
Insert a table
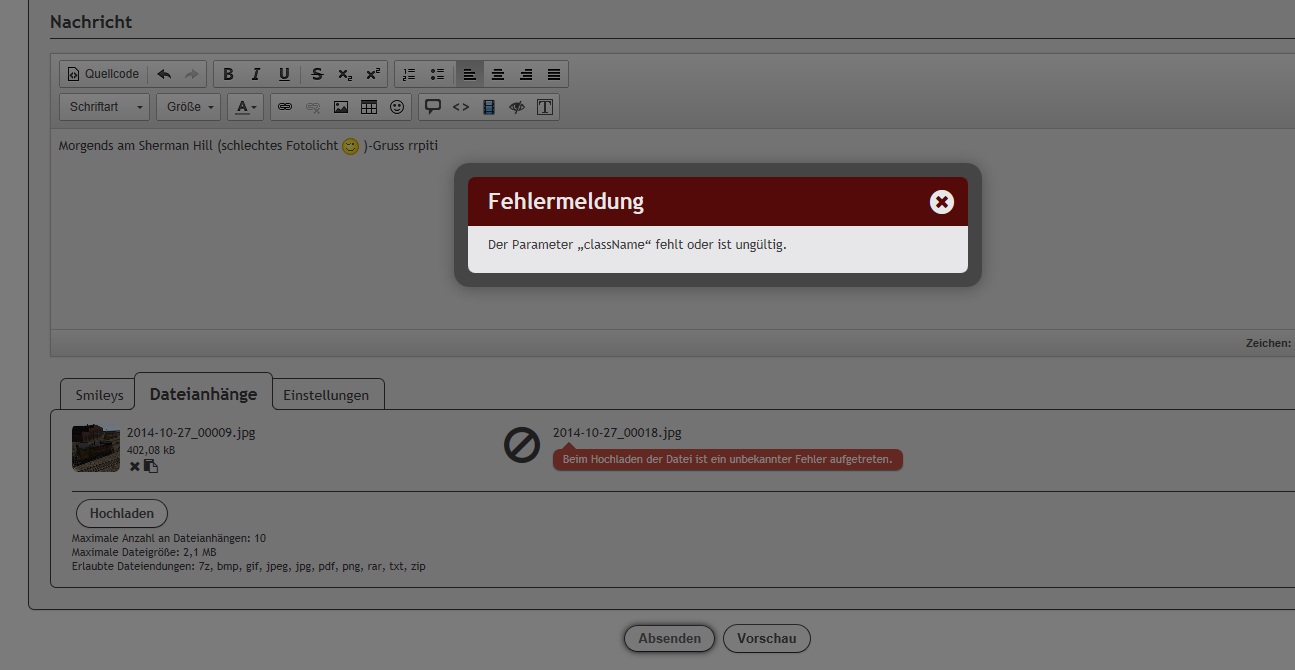tap(369, 107)
